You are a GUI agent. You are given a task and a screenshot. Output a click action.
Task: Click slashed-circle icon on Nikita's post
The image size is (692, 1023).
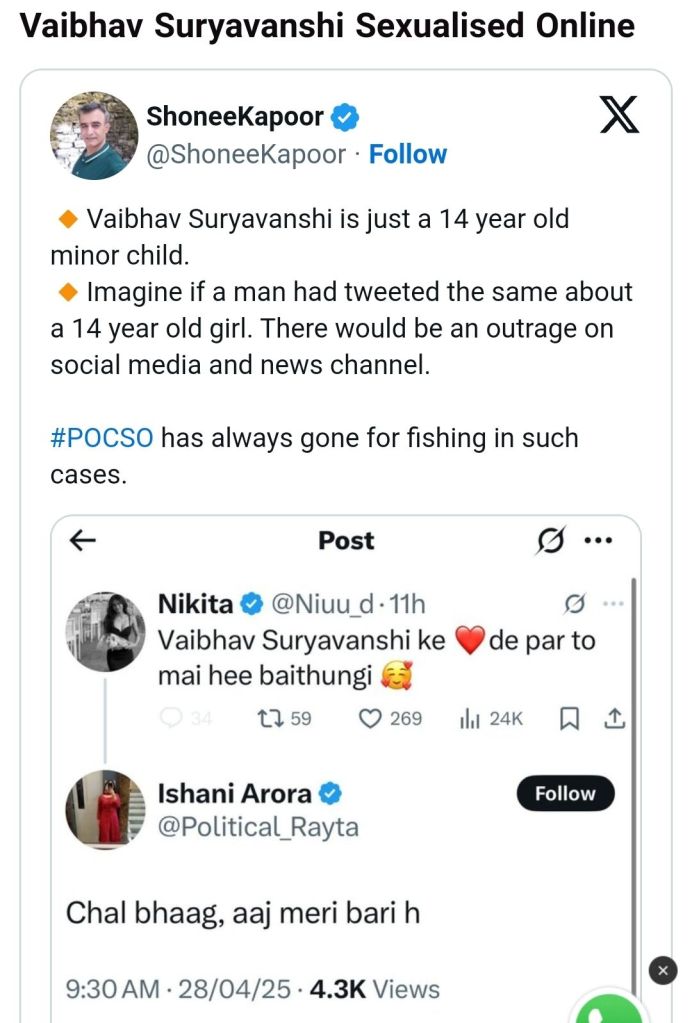tap(575, 604)
